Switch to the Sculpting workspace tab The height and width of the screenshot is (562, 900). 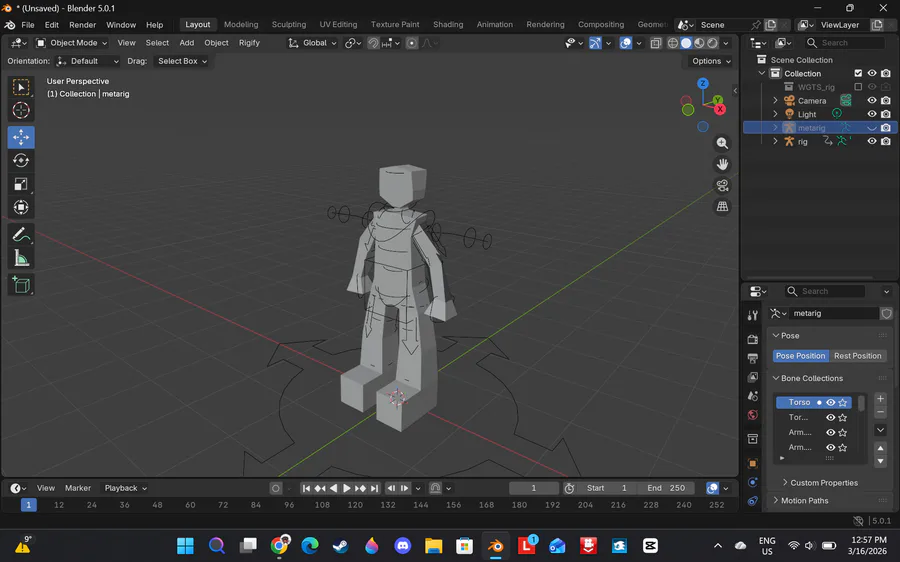[x=289, y=24]
